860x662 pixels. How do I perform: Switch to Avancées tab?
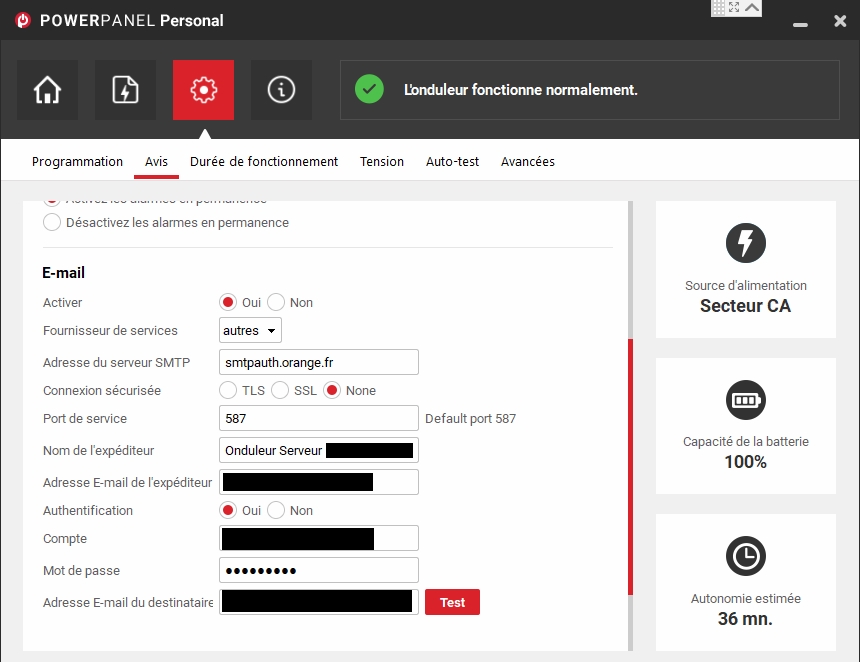point(528,161)
